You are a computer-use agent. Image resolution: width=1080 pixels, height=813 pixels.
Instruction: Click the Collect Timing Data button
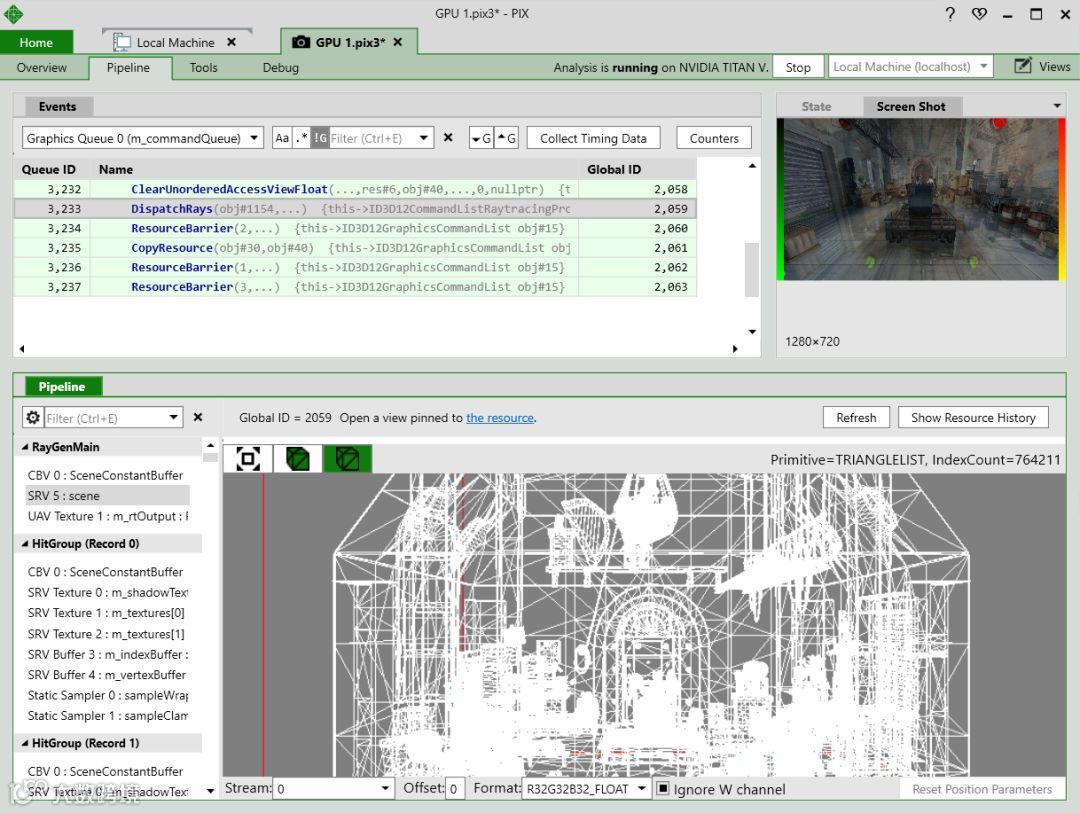coord(593,138)
